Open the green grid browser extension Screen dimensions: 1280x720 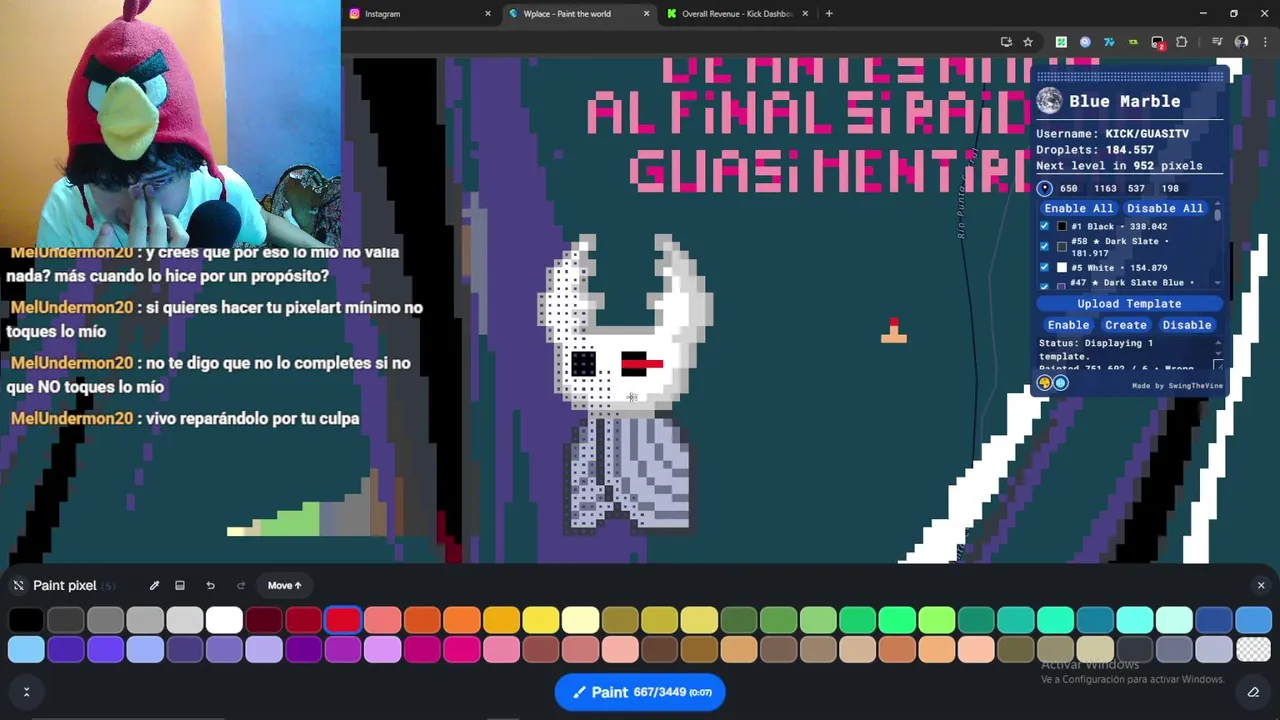(x=1061, y=42)
